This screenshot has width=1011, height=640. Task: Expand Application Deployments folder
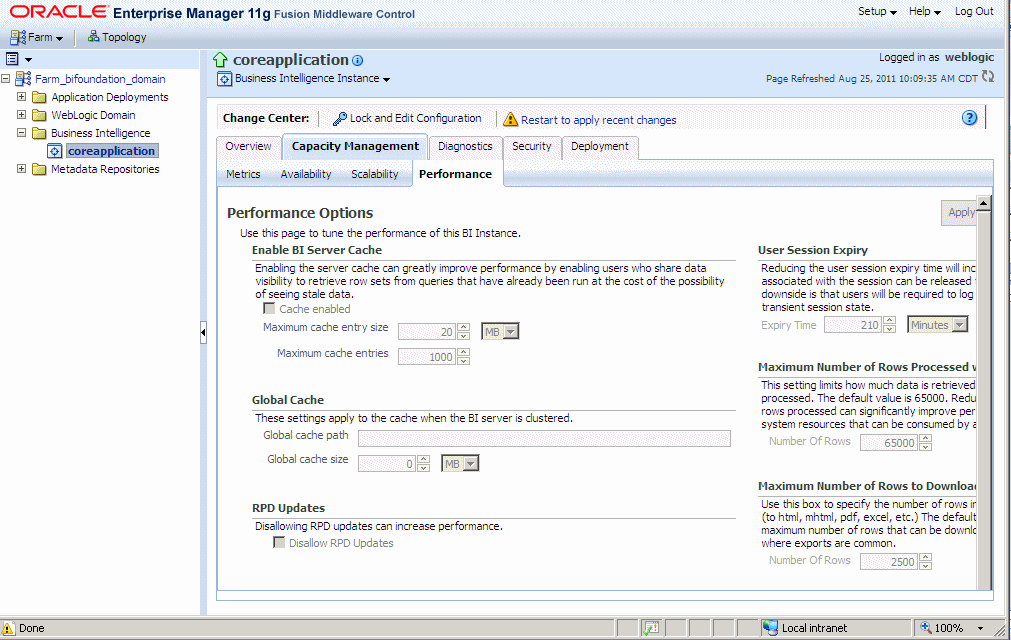pyautogui.click(x=21, y=97)
